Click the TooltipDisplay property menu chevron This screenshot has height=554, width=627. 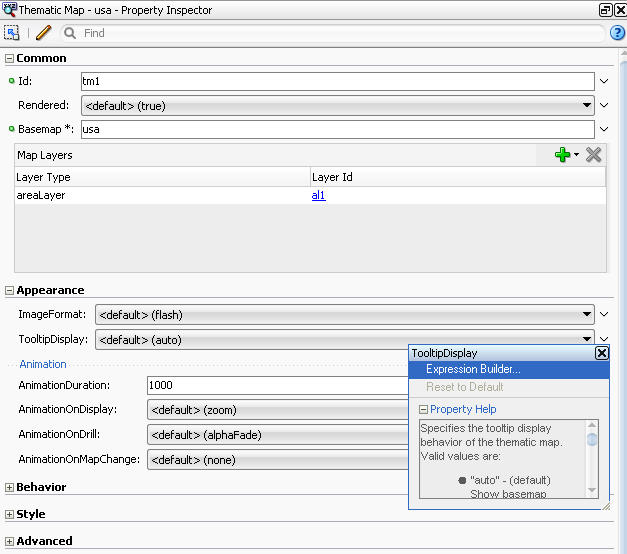tap(604, 339)
